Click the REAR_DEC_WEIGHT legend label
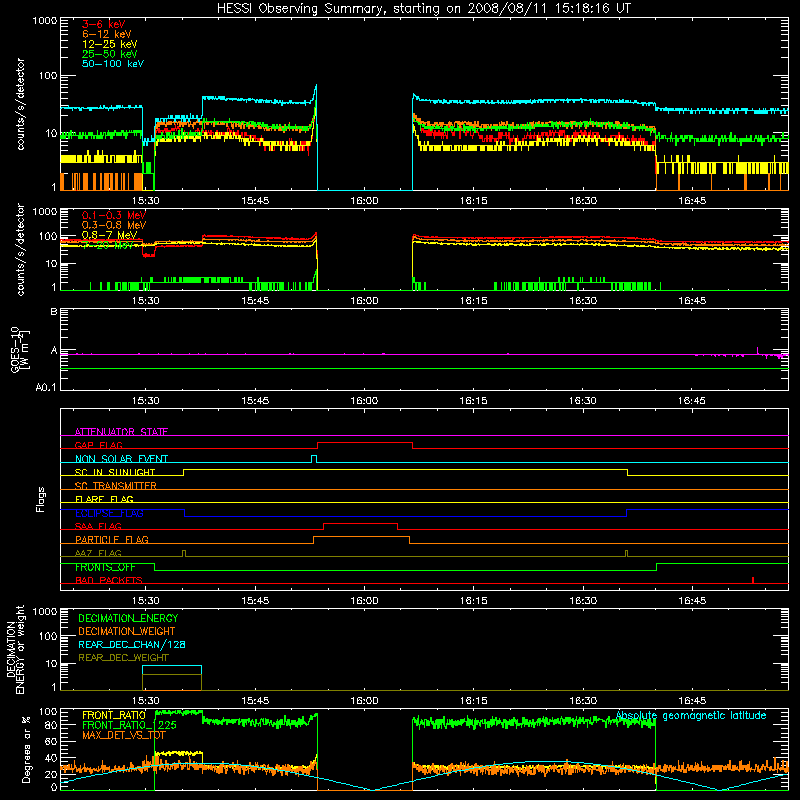 click(x=123, y=658)
